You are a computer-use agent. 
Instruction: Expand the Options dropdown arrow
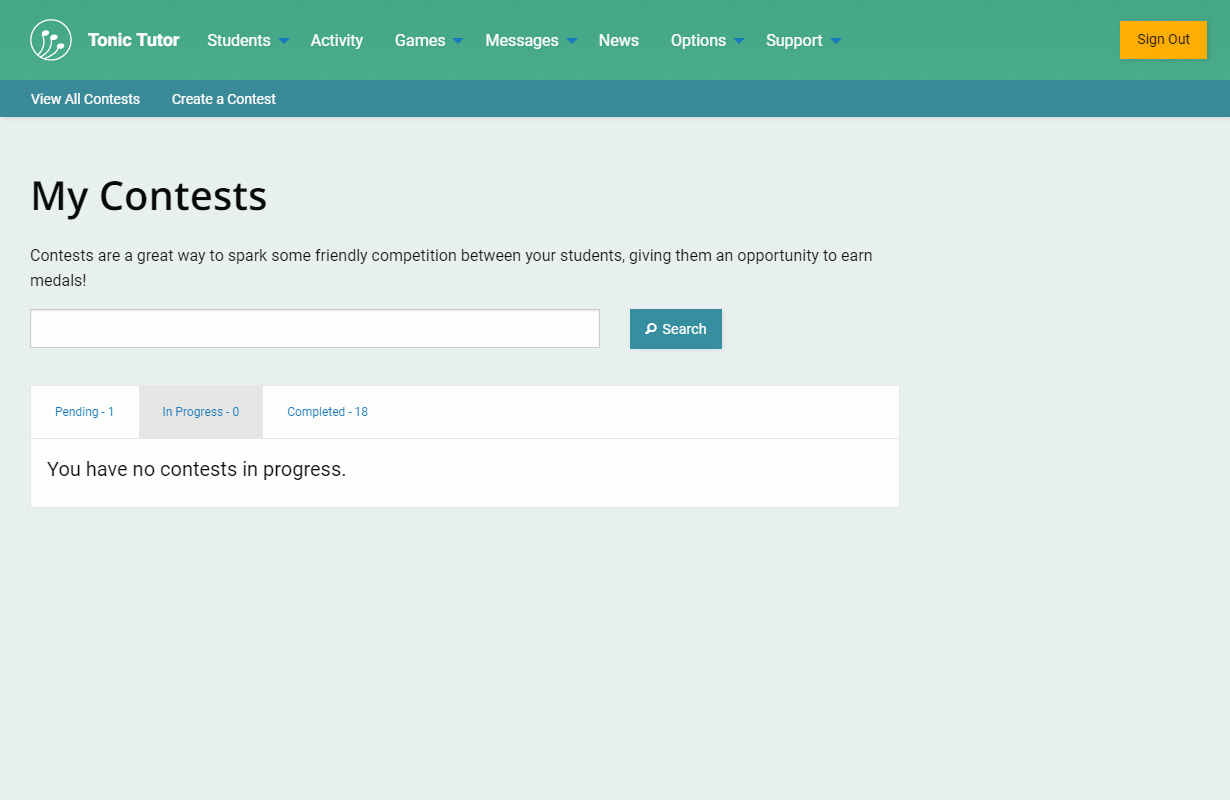[x=739, y=41]
